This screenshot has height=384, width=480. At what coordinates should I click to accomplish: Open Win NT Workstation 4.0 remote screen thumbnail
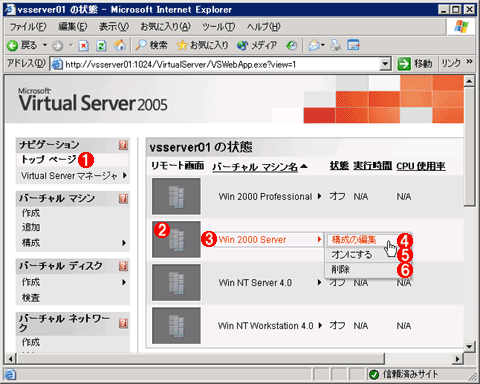pyautogui.click(x=176, y=325)
